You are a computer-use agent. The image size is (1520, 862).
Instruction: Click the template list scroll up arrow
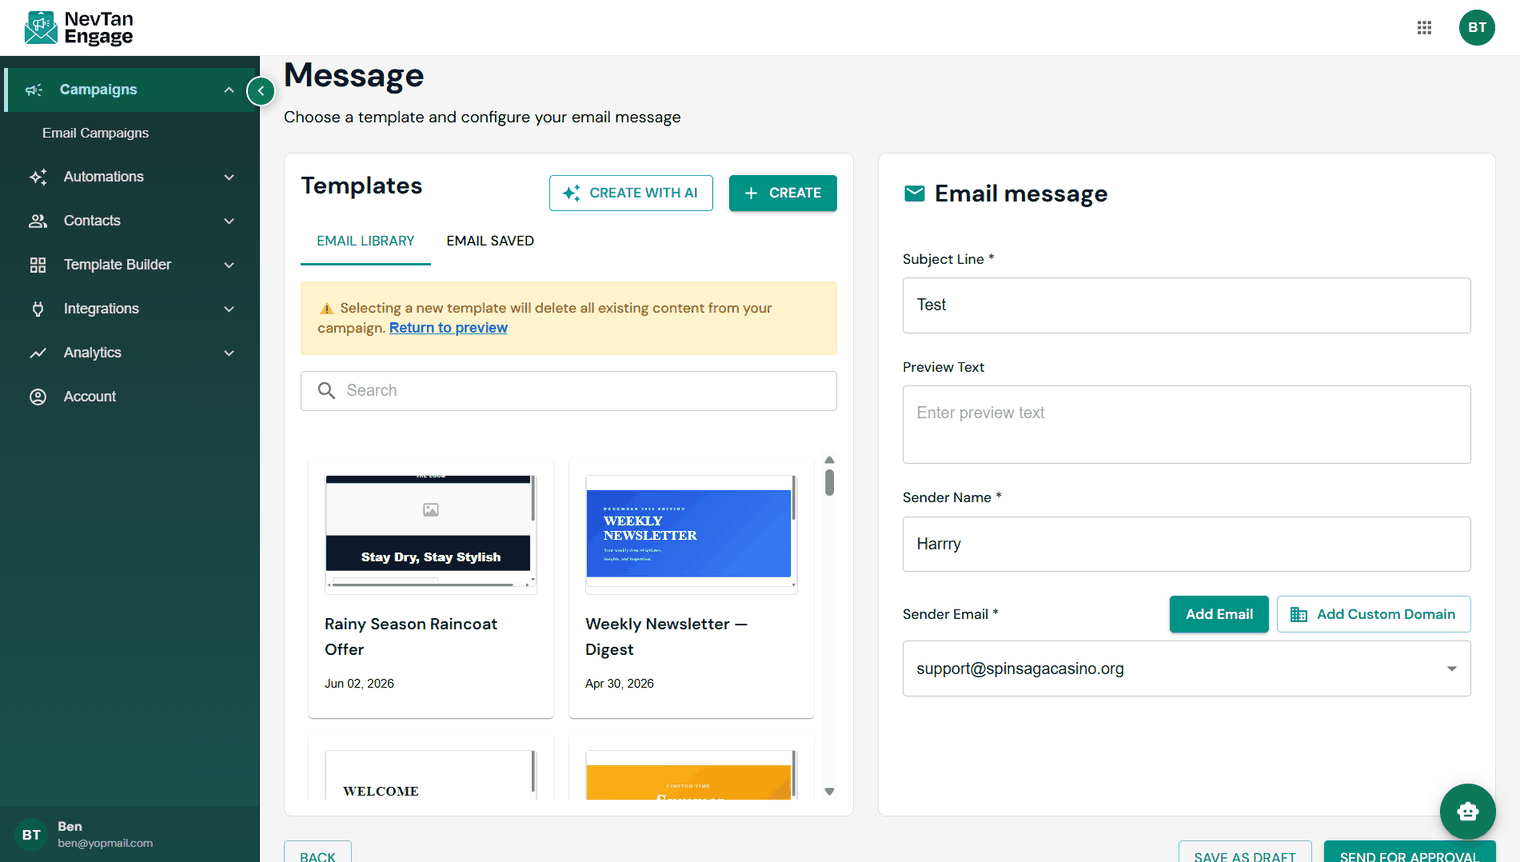point(829,460)
